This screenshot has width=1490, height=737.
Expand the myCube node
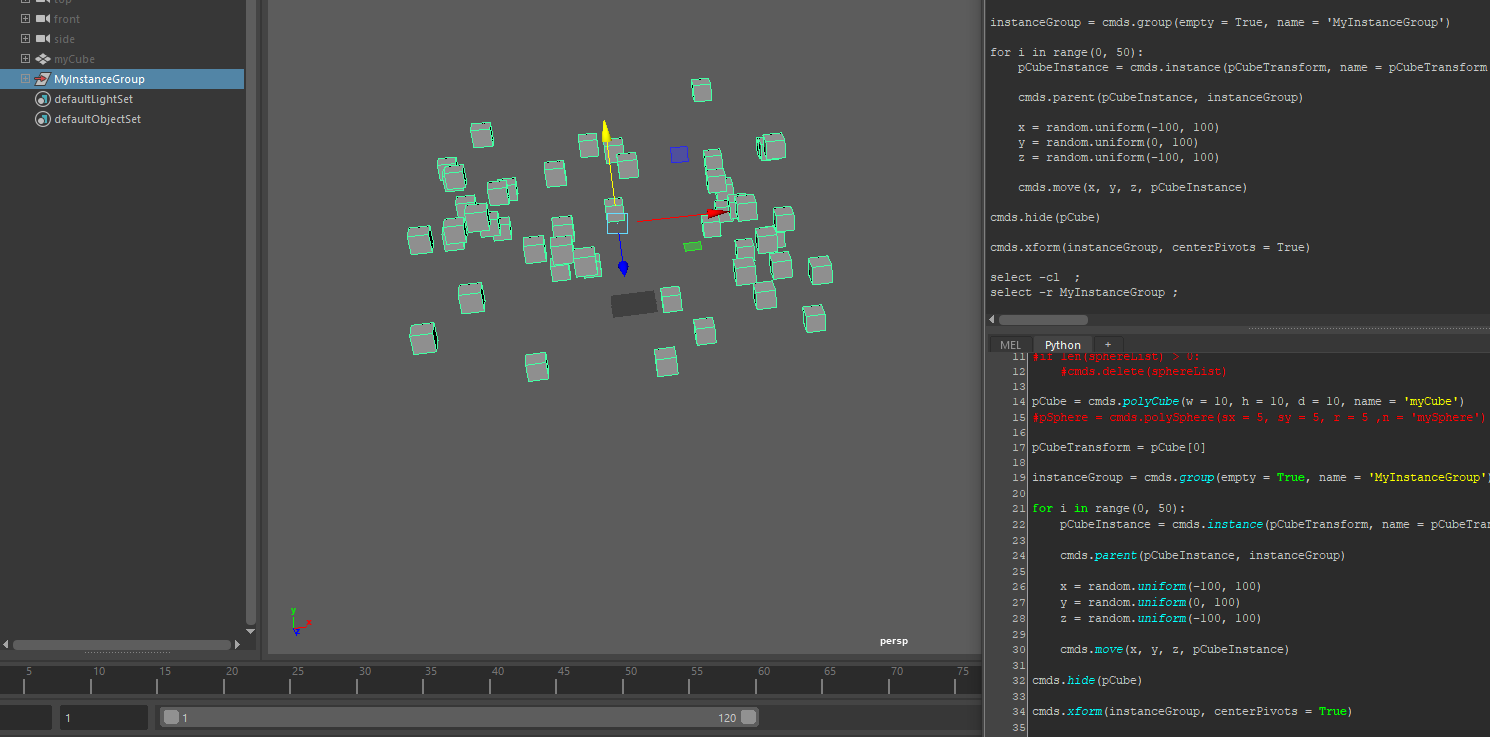26,59
